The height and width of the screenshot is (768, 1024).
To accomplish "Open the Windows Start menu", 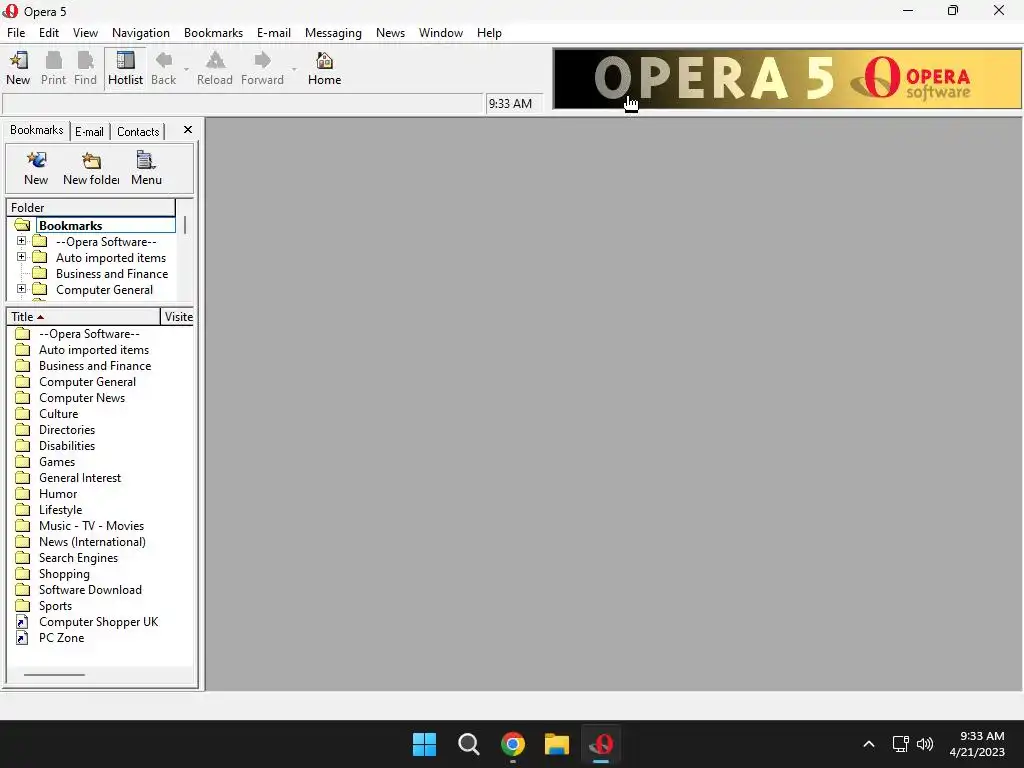I will 424,744.
